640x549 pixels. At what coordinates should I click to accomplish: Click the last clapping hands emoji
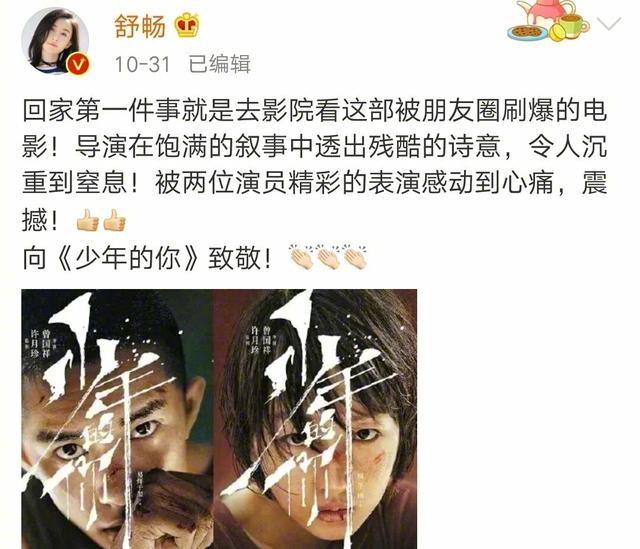[x=355, y=257]
